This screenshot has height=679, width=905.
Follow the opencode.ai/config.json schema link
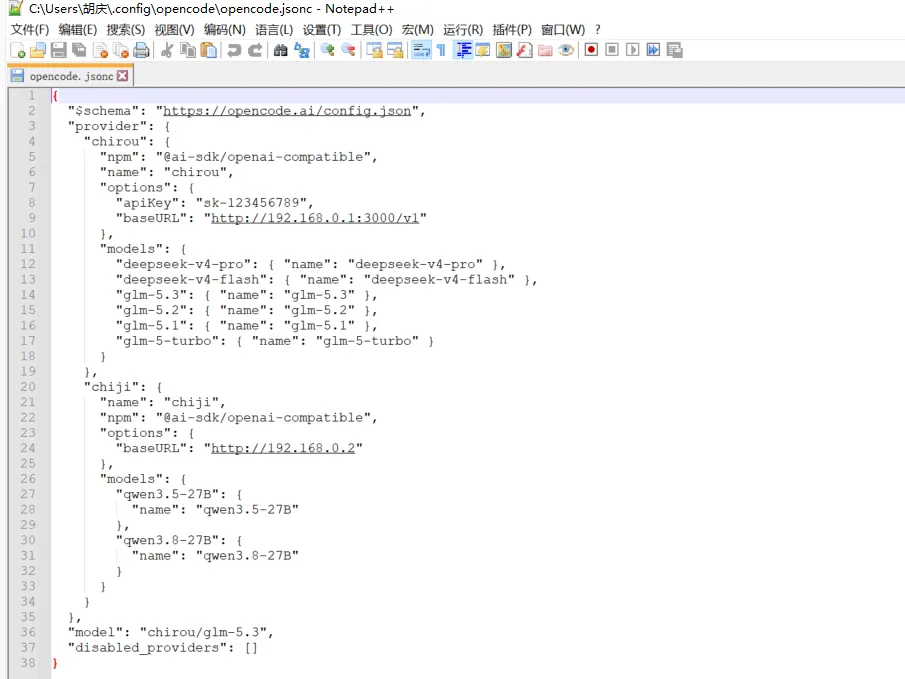click(x=287, y=111)
